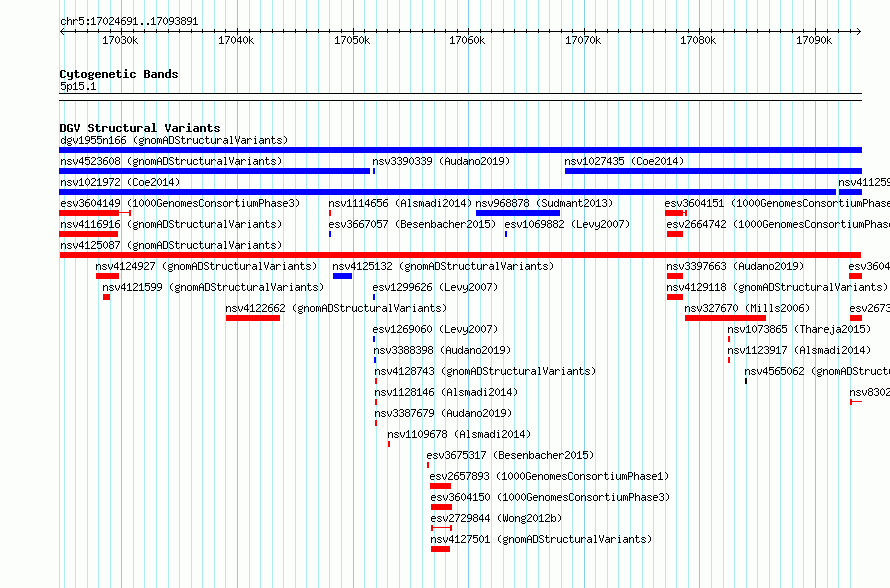Click the 17080k ruler mark
The height and width of the screenshot is (588, 890).
[698, 40]
